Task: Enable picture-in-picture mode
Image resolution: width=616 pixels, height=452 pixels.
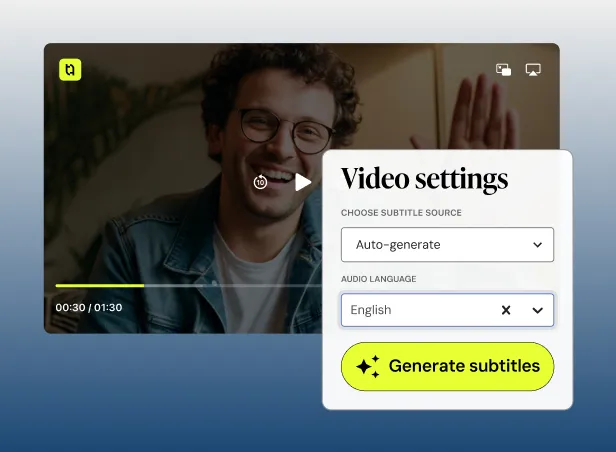Action: click(503, 70)
